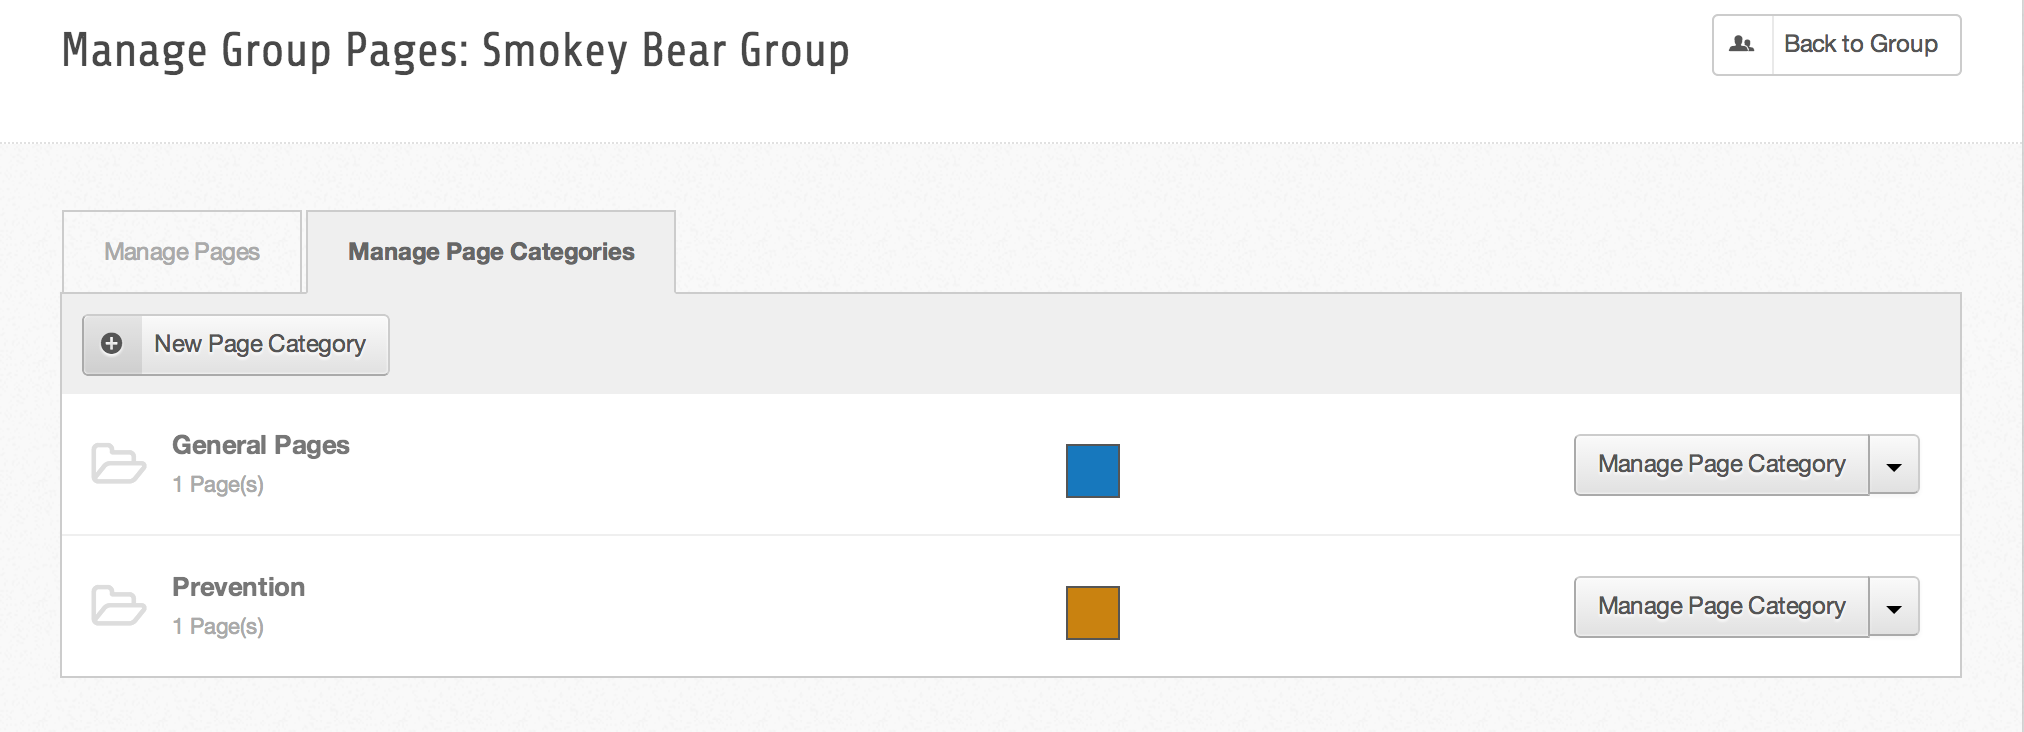Expand the dropdown arrow for General Pages category
This screenshot has width=2024, height=732.
click(1894, 465)
